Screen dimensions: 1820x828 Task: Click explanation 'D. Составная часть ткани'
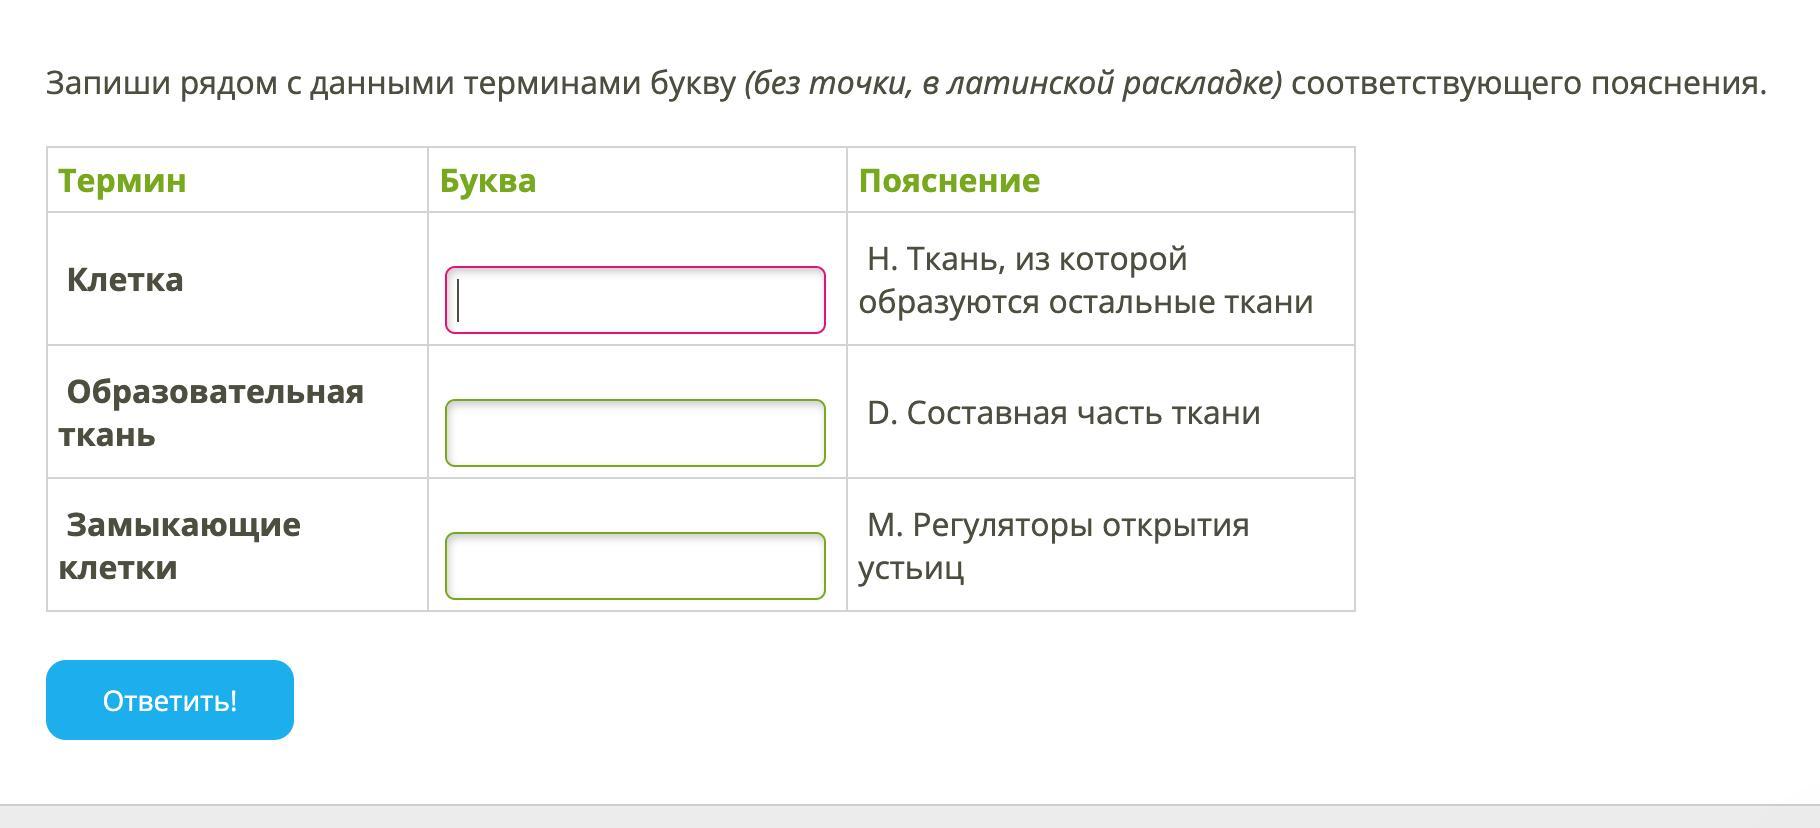pos(1063,413)
